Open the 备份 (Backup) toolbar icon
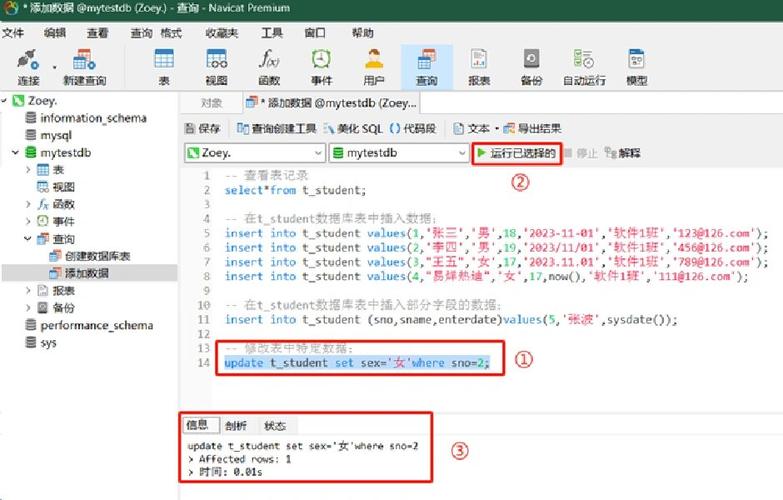The image size is (783, 500). click(x=531, y=66)
